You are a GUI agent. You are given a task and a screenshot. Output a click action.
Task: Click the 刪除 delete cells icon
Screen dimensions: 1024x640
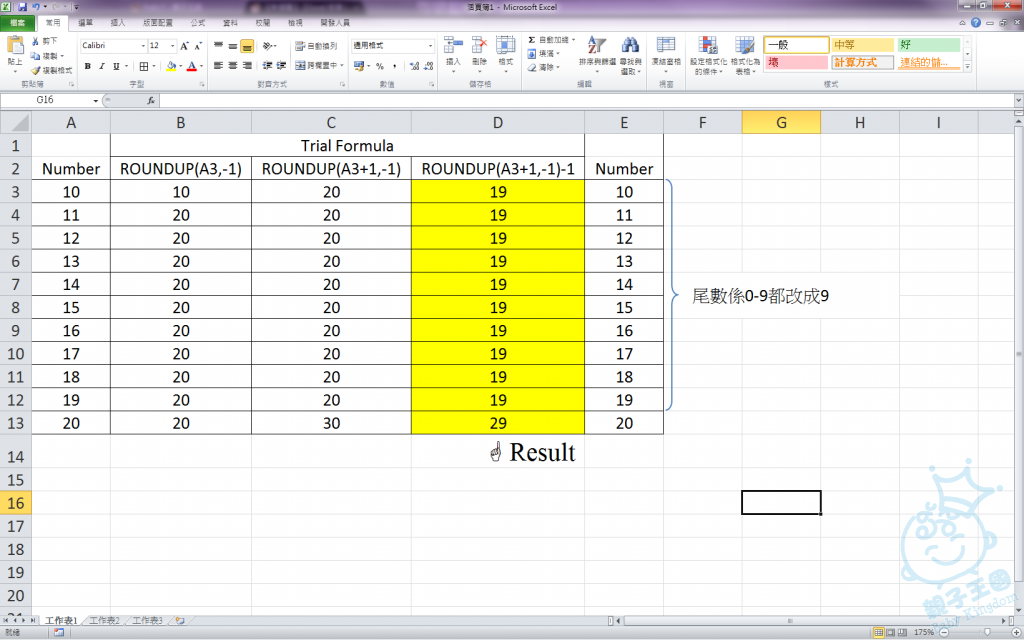tap(480, 44)
